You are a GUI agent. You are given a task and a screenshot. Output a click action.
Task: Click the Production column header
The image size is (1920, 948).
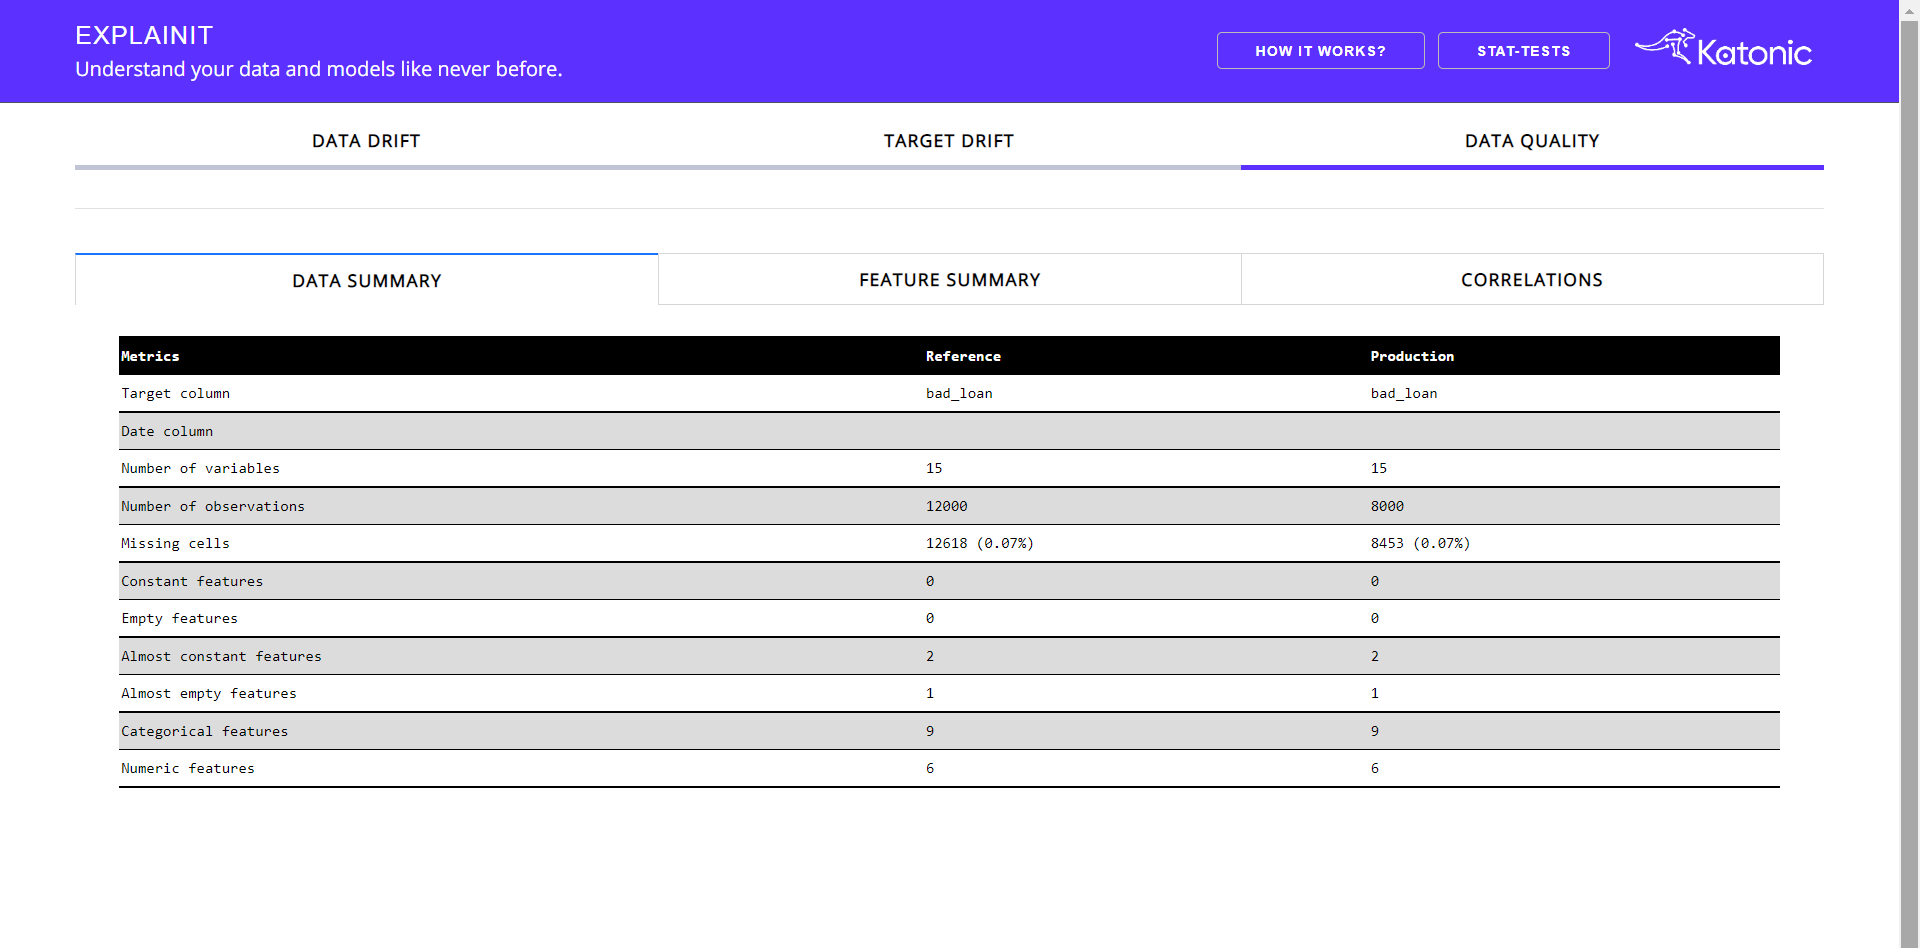tap(1412, 356)
